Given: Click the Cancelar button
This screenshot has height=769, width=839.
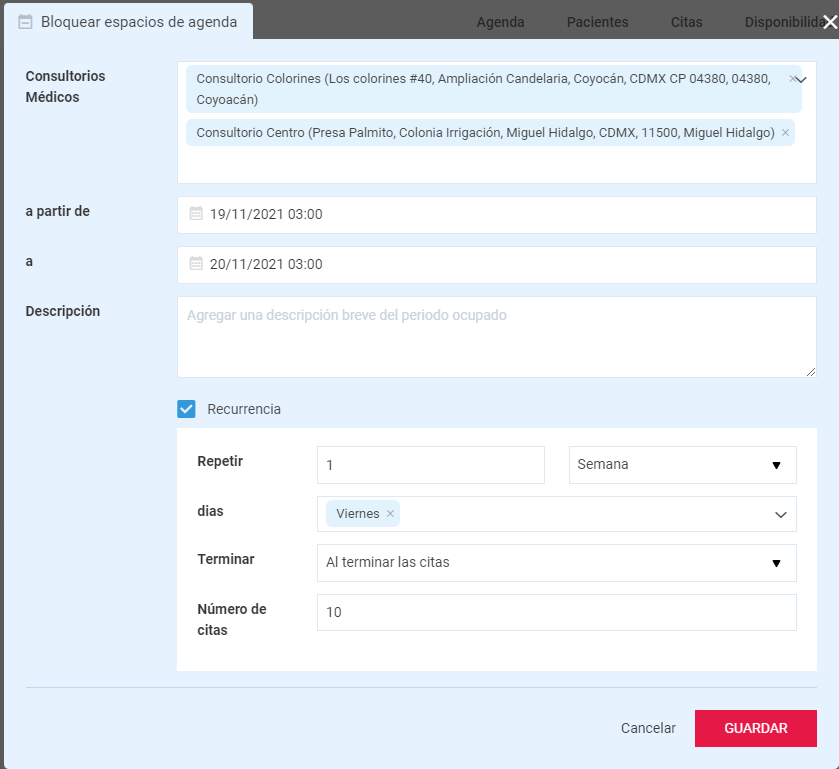Looking at the screenshot, I should pos(648,728).
